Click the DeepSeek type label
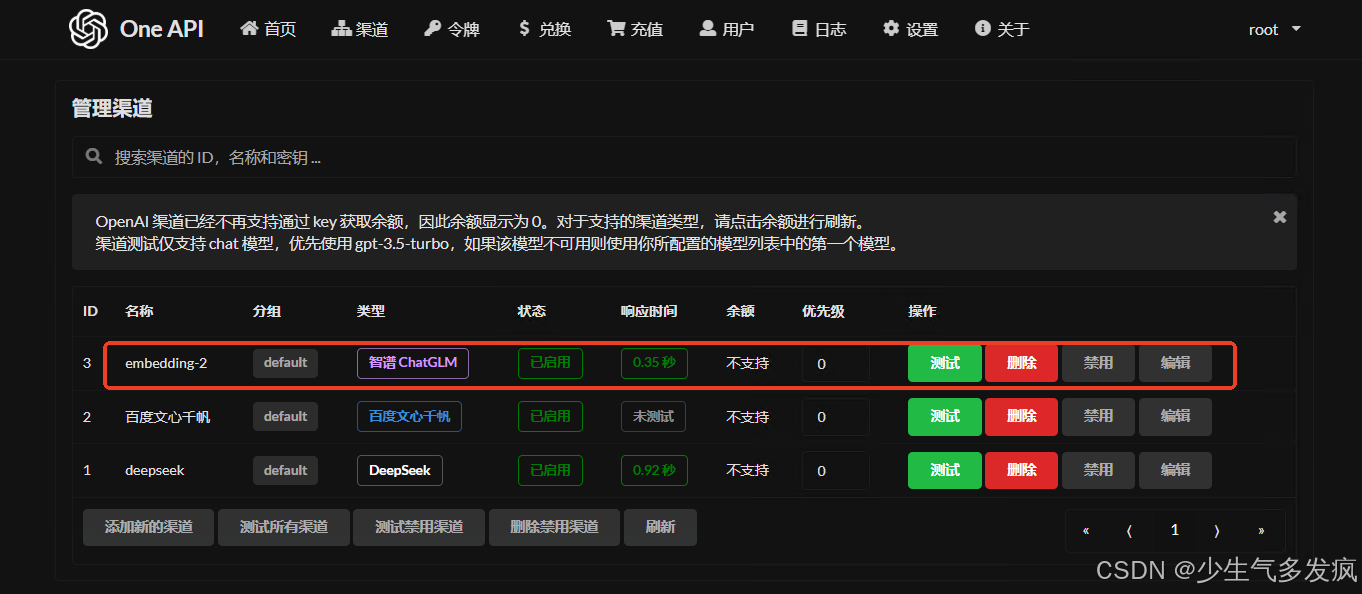The image size is (1362, 594). 400,470
